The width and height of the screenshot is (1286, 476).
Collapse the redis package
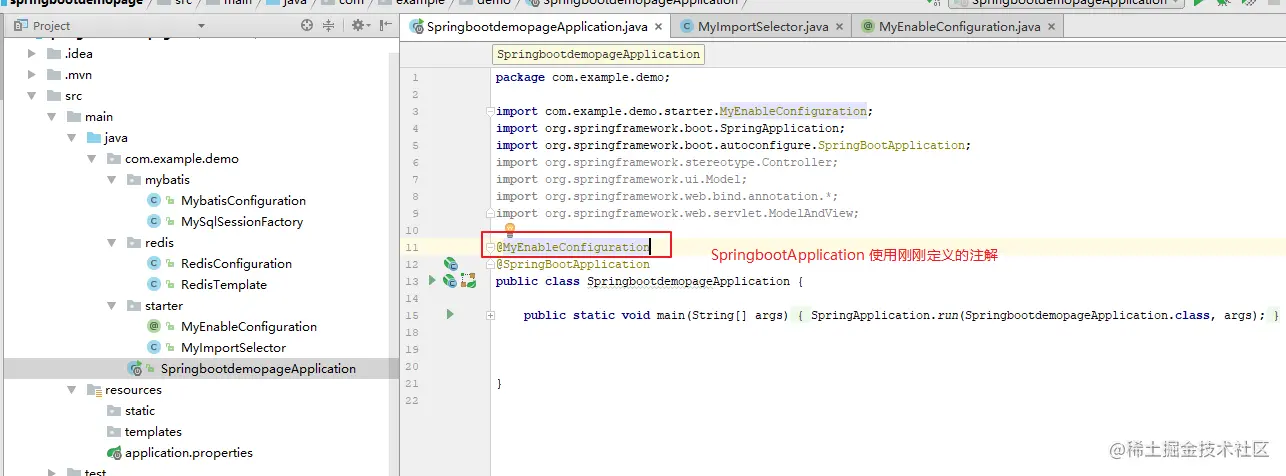pos(111,243)
